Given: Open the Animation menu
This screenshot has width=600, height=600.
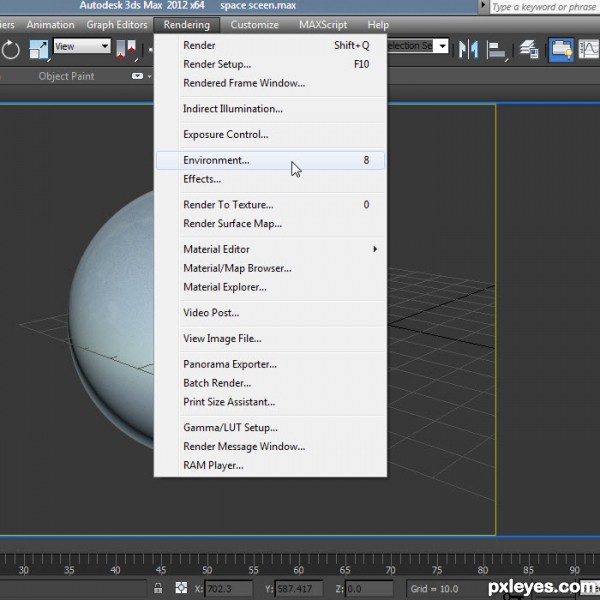Looking at the screenshot, I should (51, 25).
